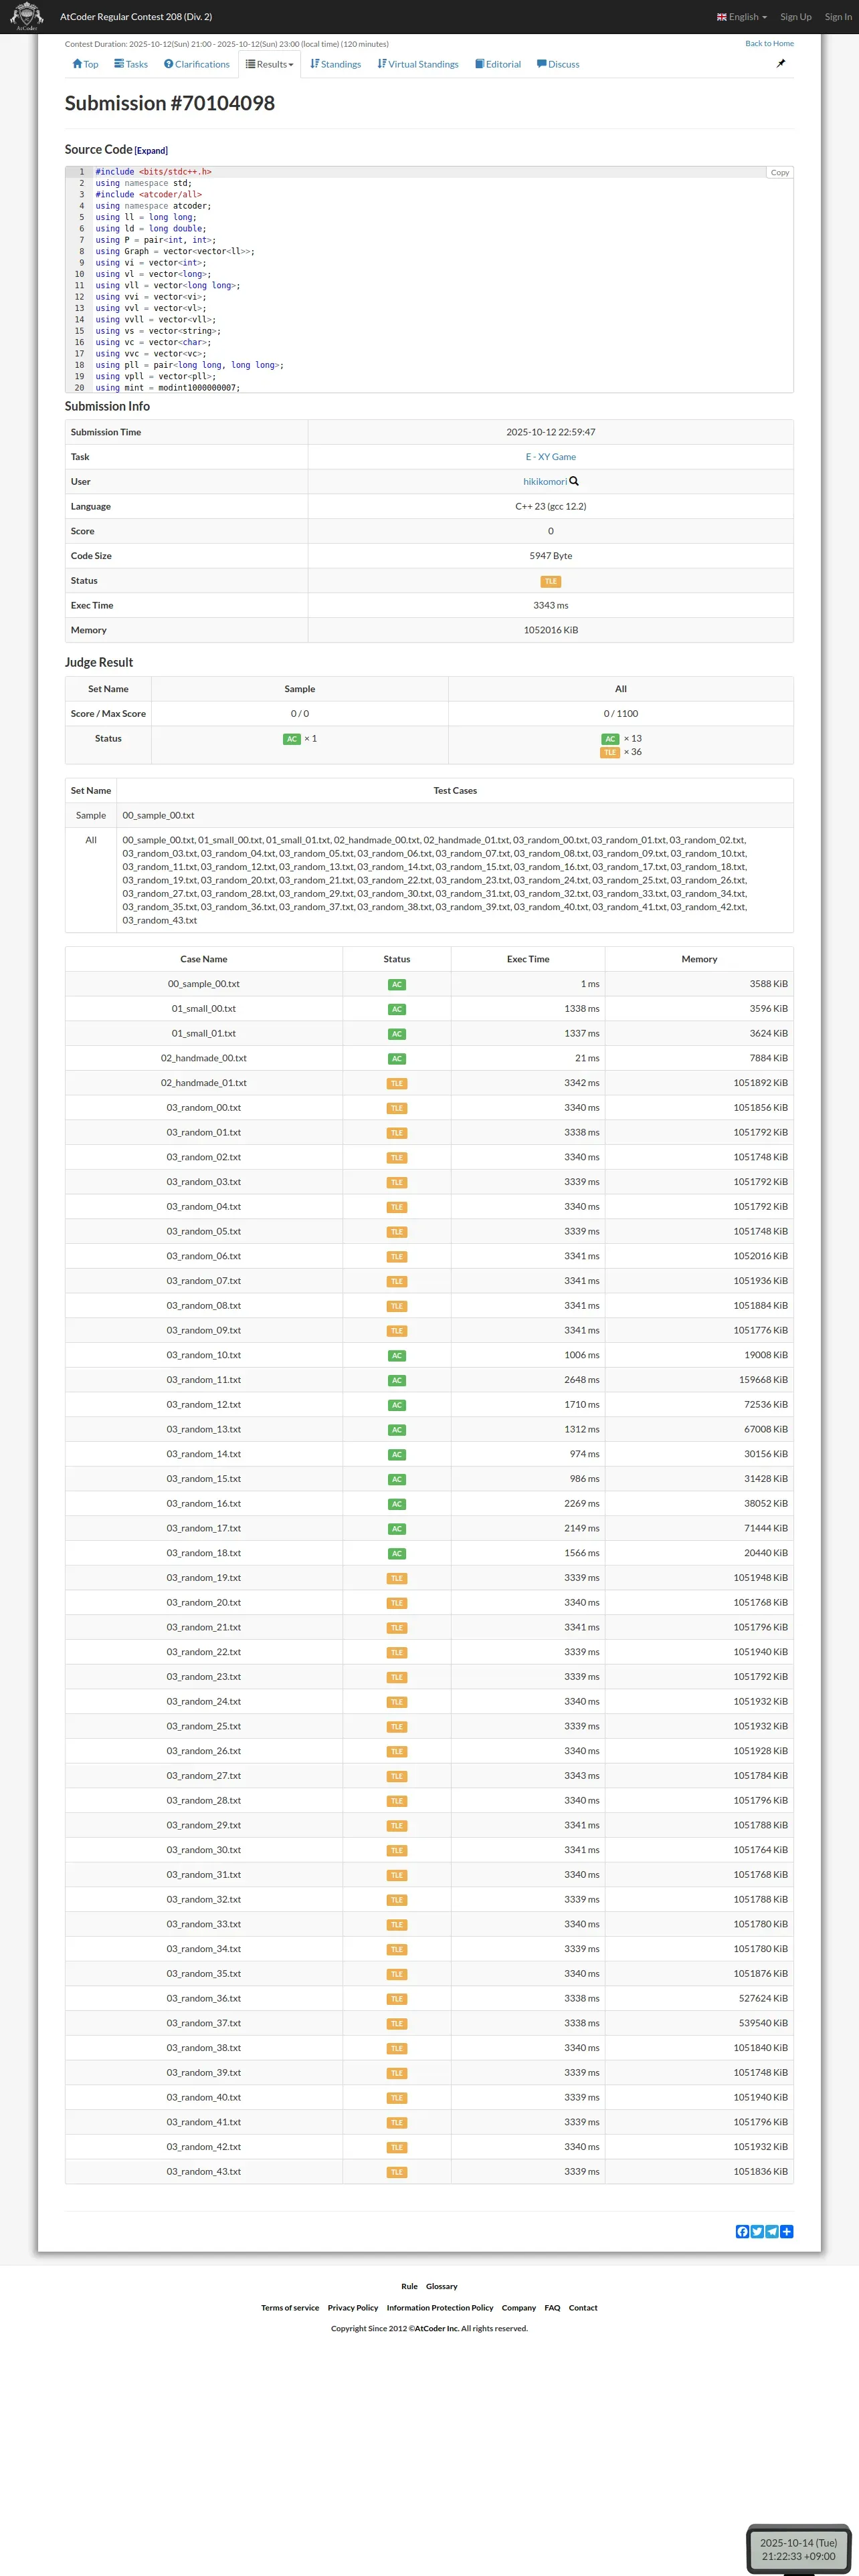Click TLE badge for 03_random_36.txt

click(x=397, y=1999)
